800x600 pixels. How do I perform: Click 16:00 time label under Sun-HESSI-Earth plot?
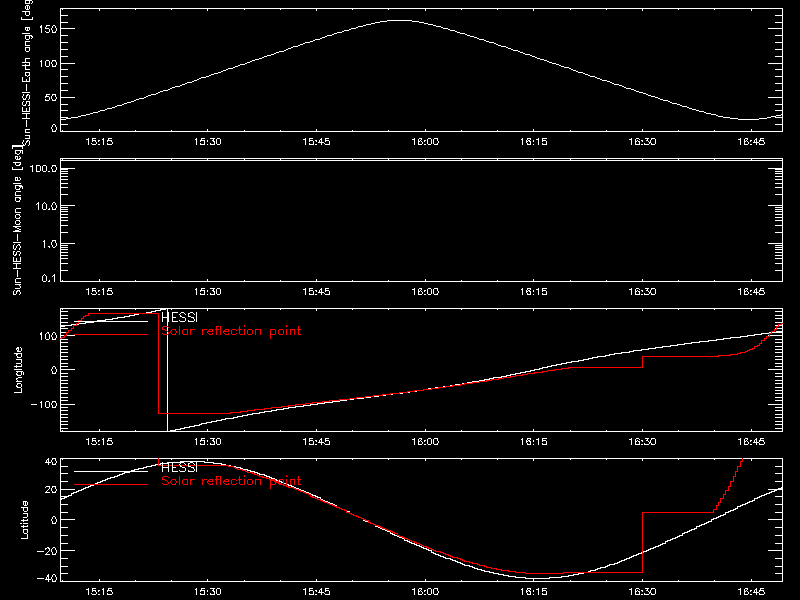(425, 142)
